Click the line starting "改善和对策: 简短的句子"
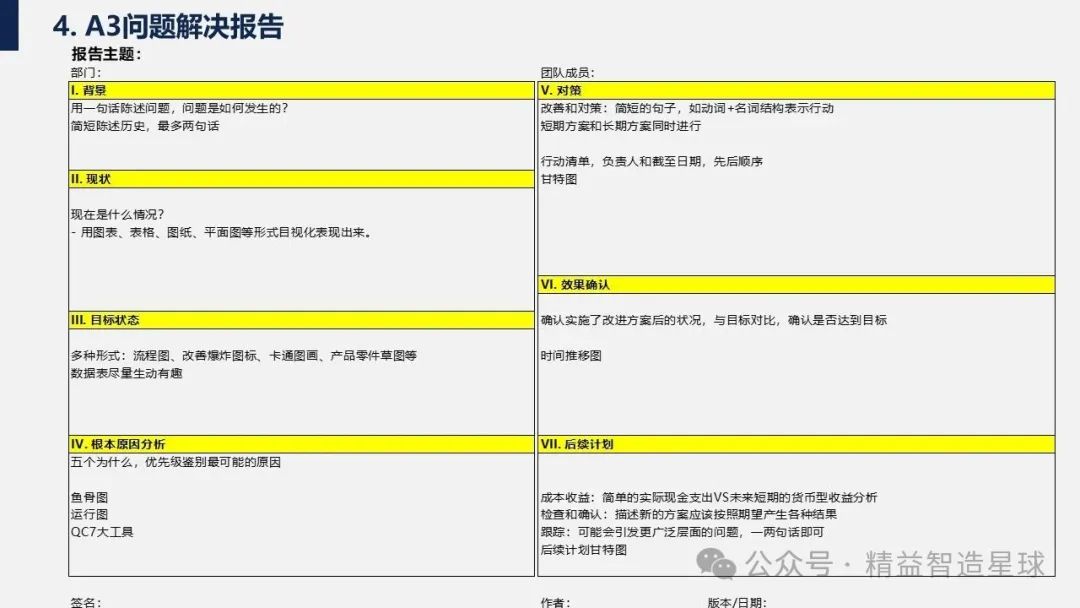 tap(687, 108)
